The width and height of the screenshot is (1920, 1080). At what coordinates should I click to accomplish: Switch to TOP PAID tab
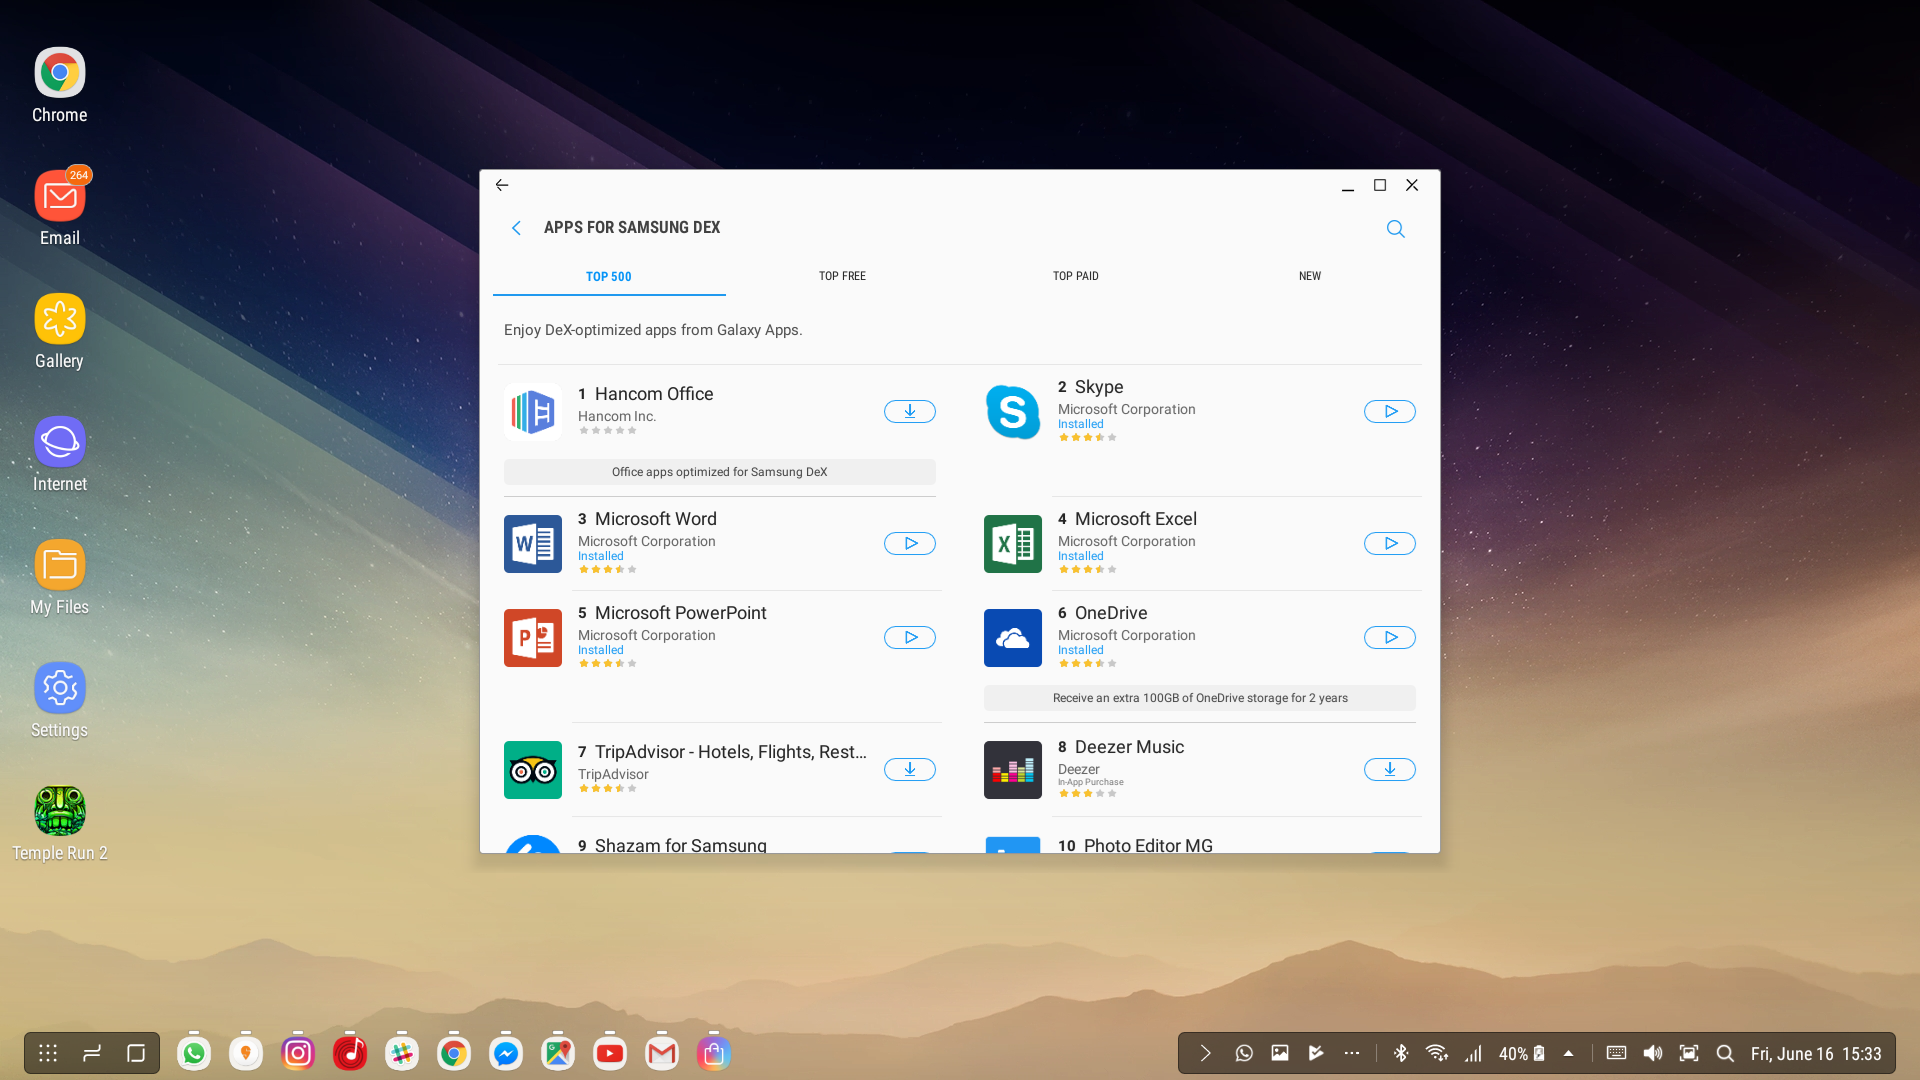click(x=1075, y=276)
